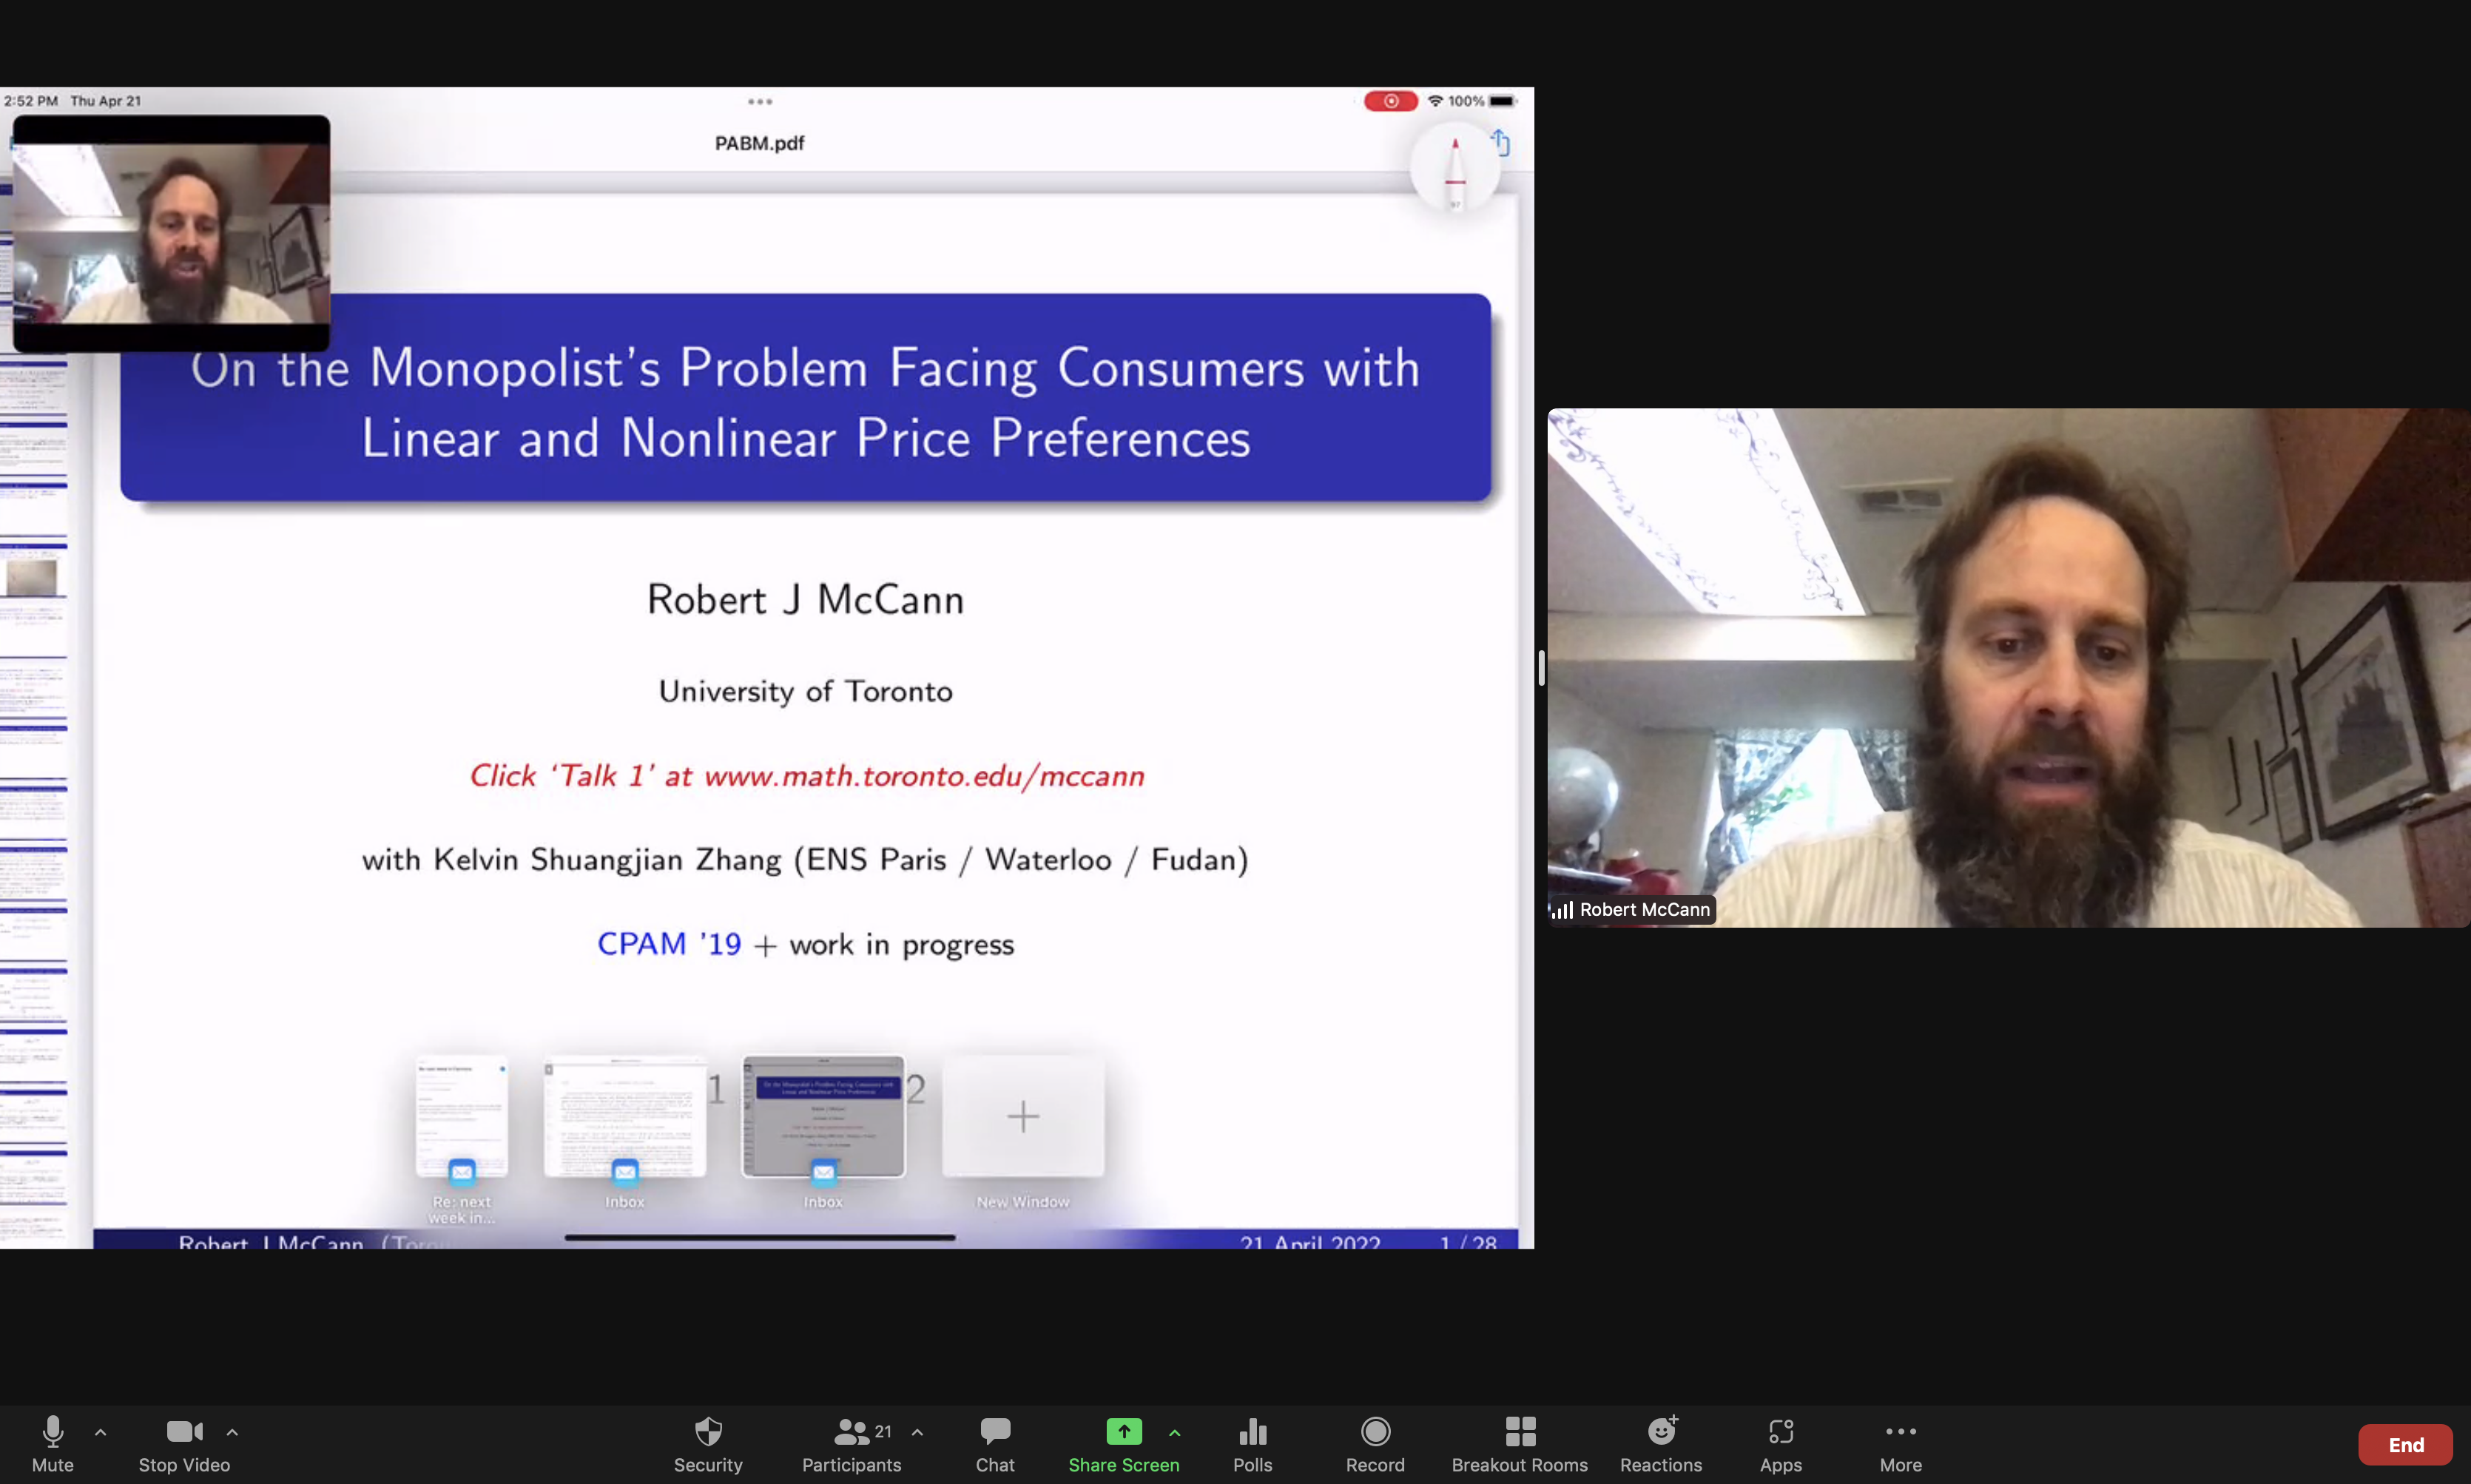Viewport: 2471px width, 1484px height.
Task: Open the Security shield menu
Action: click(708, 1444)
